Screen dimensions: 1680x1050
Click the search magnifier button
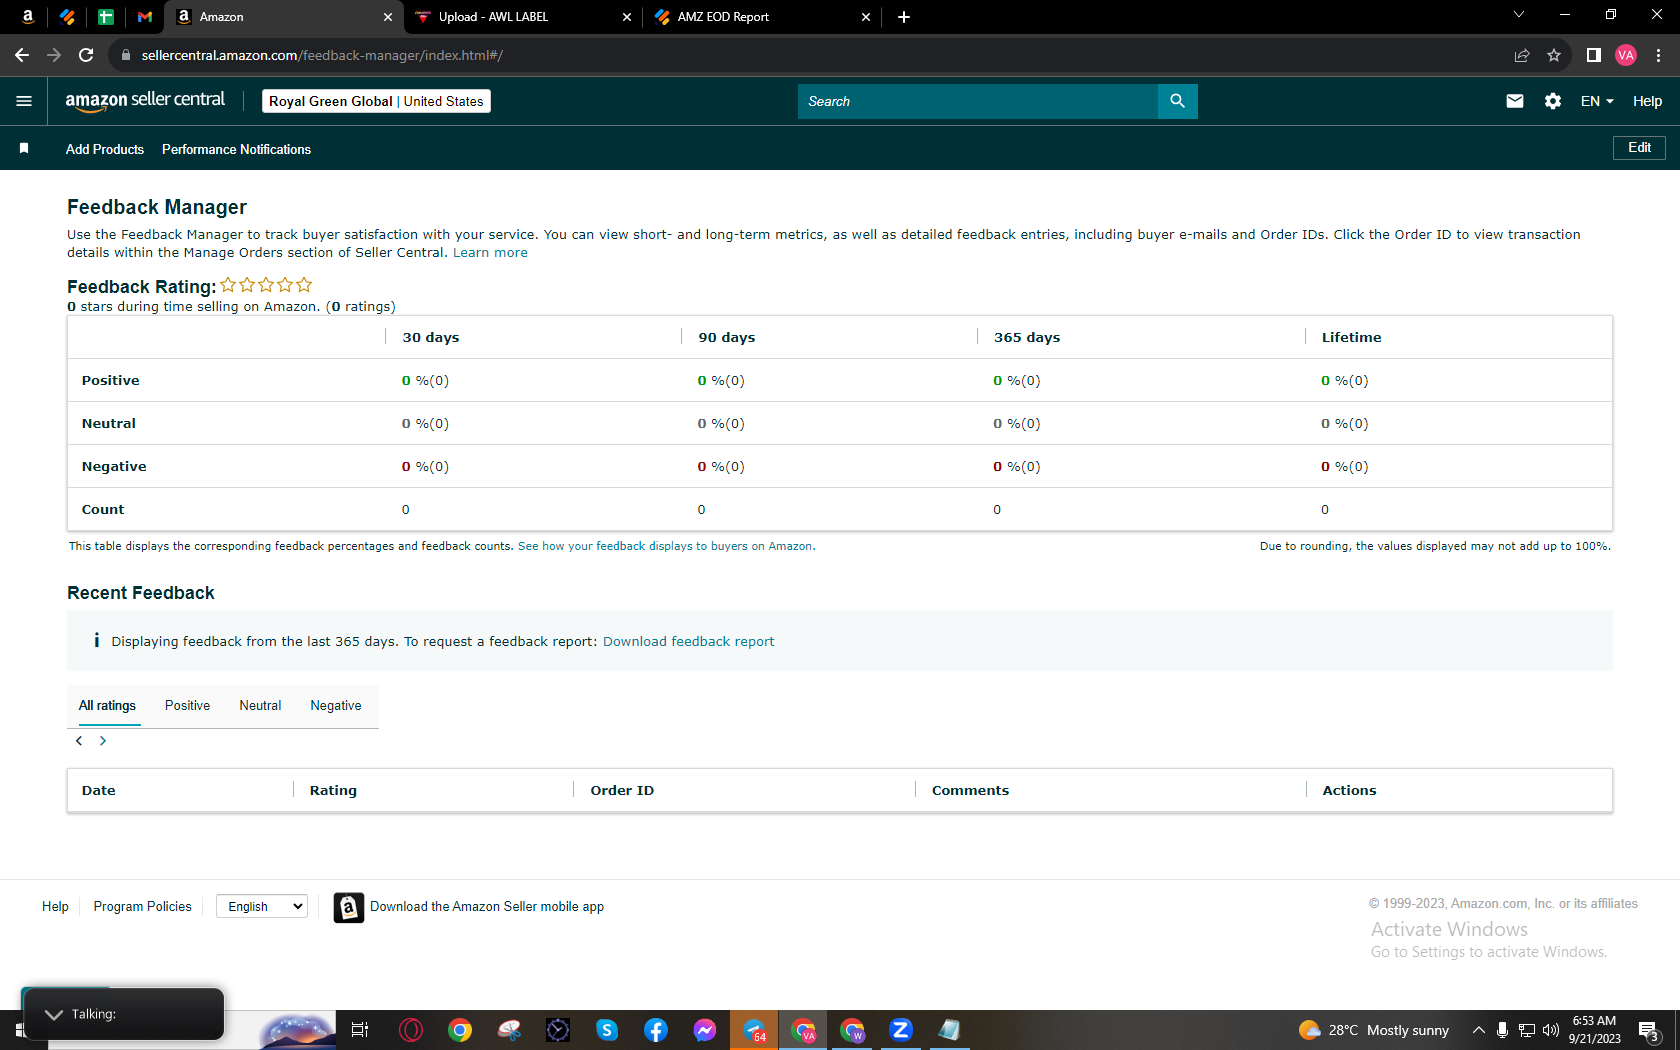tap(1177, 101)
